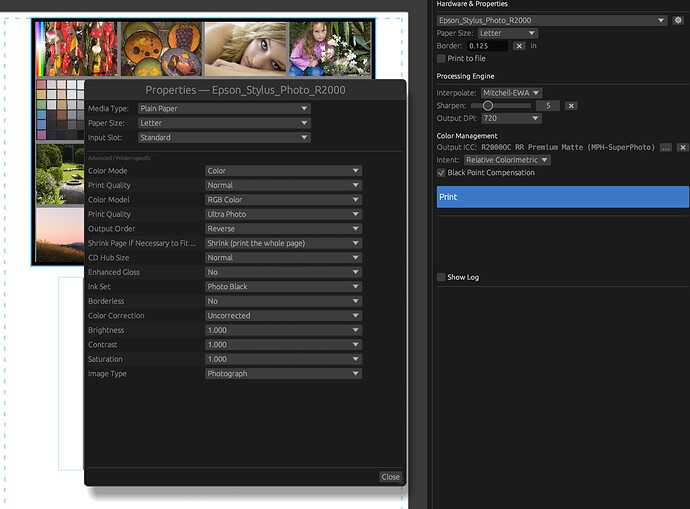Viewport: 690px width, 509px height.
Task: Open Print Quality Ultra Photo dropdown
Action: click(283, 214)
